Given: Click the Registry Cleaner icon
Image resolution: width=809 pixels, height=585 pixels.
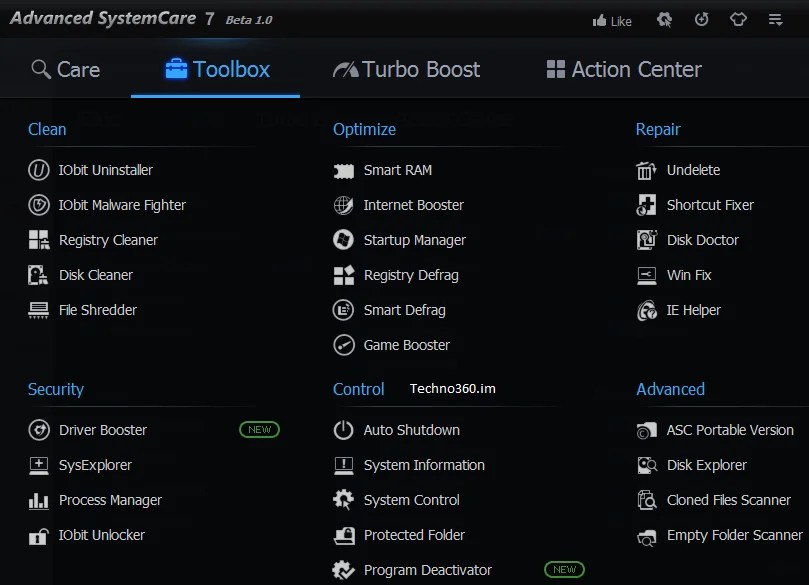Looking at the screenshot, I should point(39,240).
